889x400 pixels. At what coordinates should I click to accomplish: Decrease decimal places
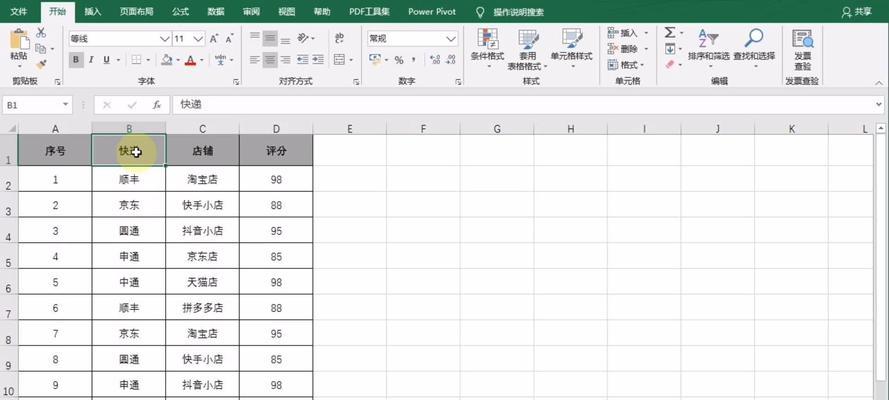[451, 60]
